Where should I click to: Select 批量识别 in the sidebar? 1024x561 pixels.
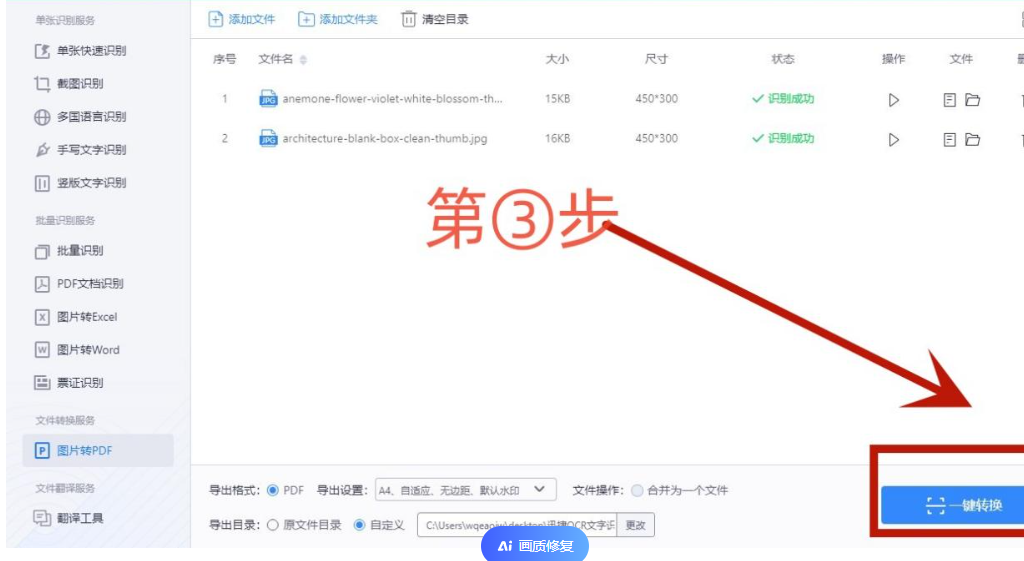coord(69,251)
